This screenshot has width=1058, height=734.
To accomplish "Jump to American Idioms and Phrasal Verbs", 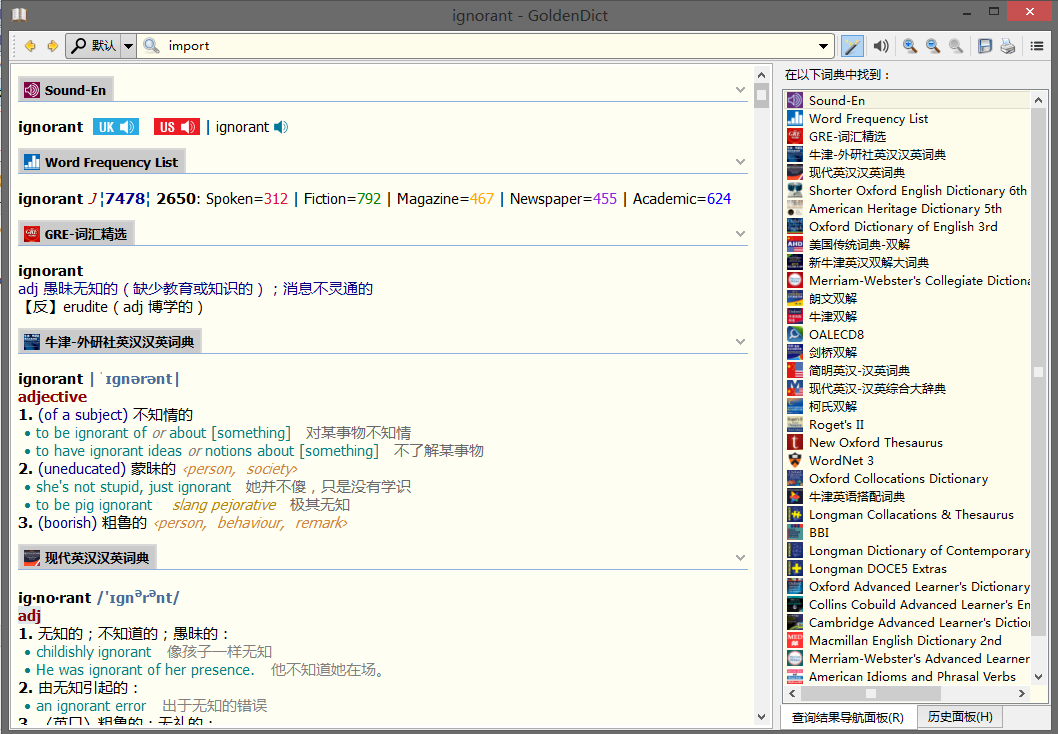I will pyautogui.click(x=908, y=677).
